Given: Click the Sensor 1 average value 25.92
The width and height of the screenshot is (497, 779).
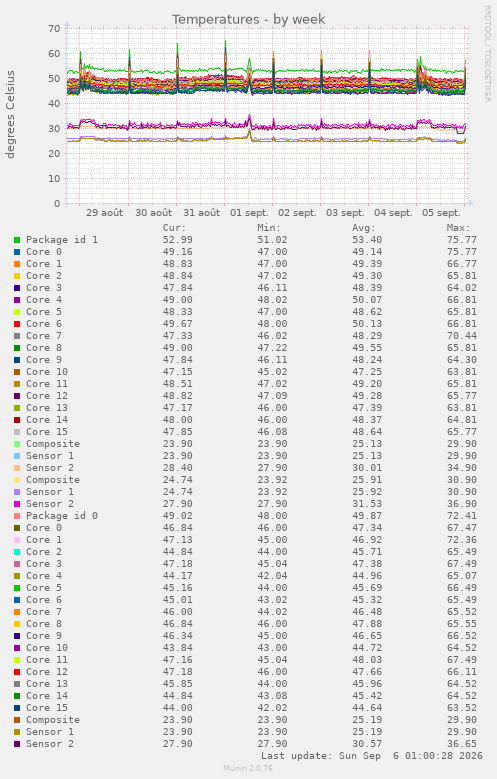Looking at the screenshot, I should (x=367, y=492).
